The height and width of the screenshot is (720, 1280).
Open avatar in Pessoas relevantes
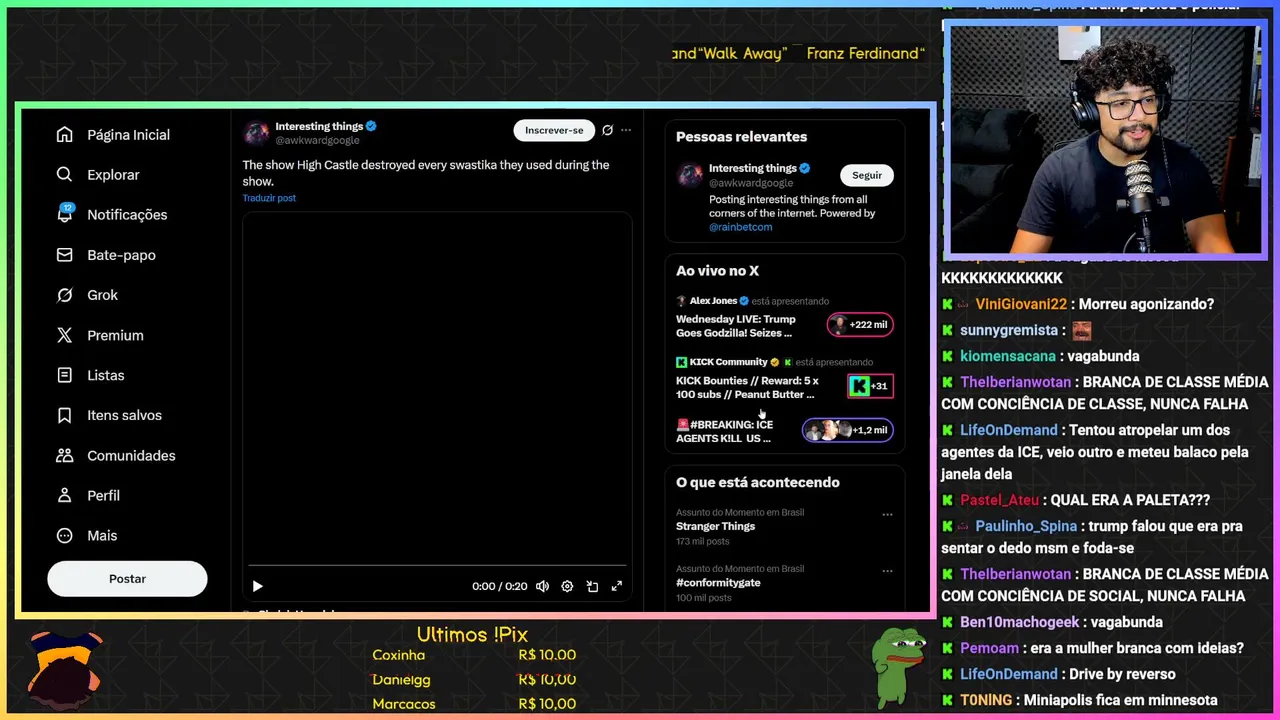click(x=690, y=175)
